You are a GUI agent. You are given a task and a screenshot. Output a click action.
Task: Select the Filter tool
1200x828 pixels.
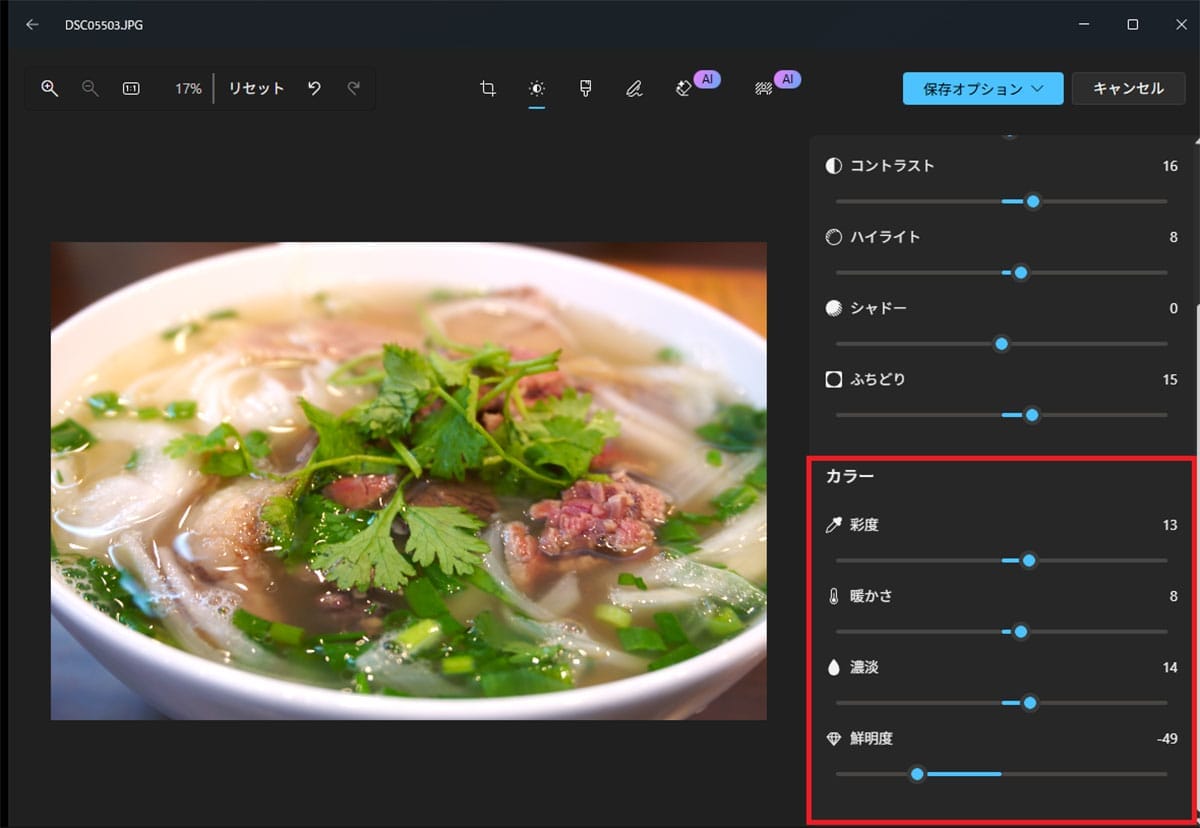[585, 88]
